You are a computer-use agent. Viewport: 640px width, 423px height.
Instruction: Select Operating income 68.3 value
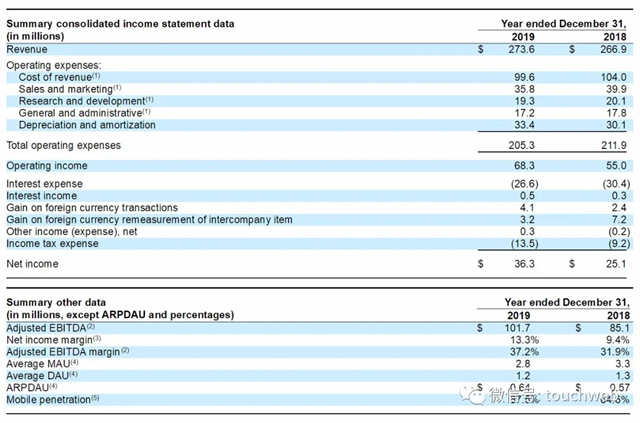tap(524, 166)
